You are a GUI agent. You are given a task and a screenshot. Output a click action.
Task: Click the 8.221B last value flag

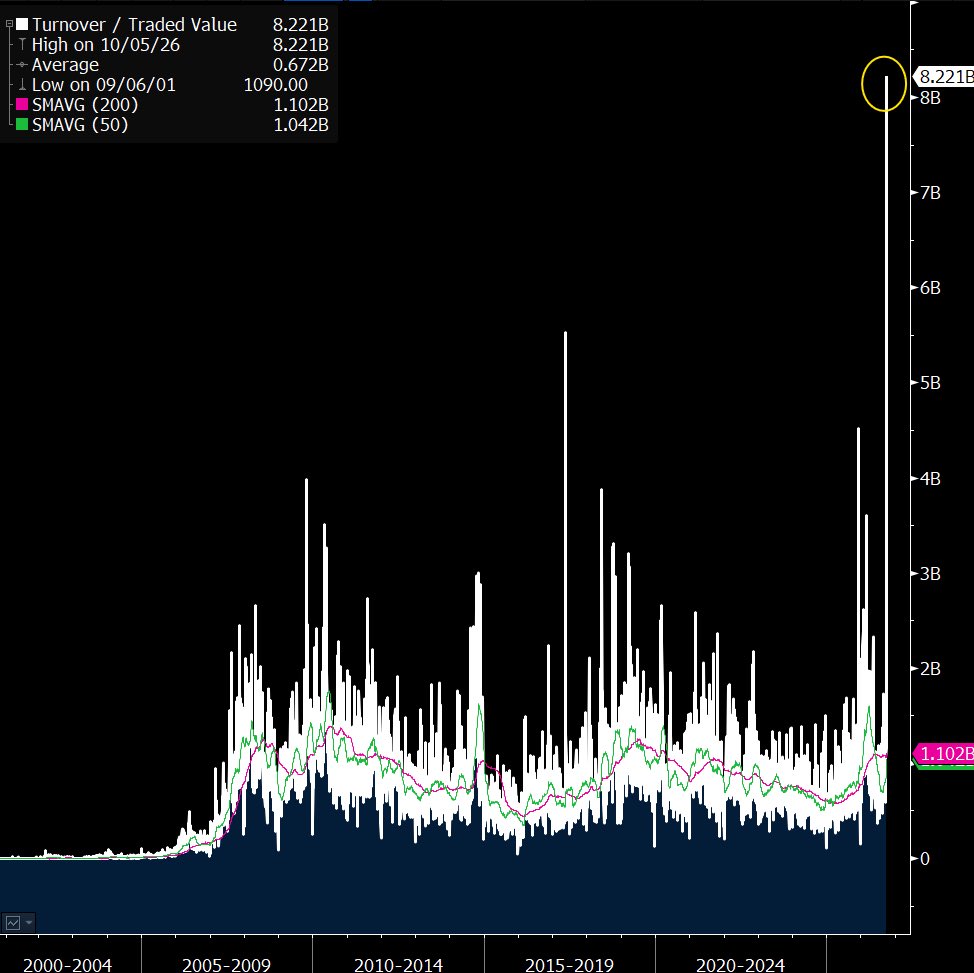click(x=944, y=76)
